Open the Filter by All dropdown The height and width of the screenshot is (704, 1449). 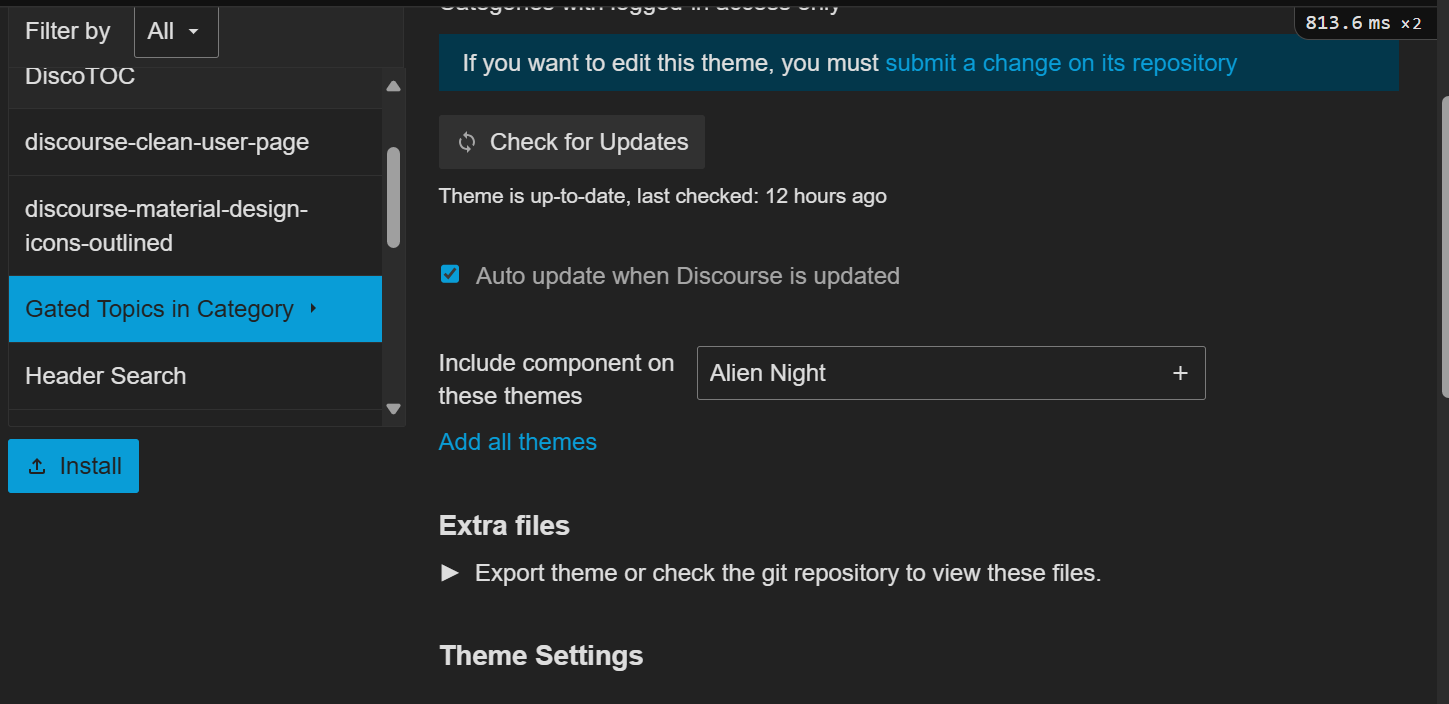tap(176, 31)
